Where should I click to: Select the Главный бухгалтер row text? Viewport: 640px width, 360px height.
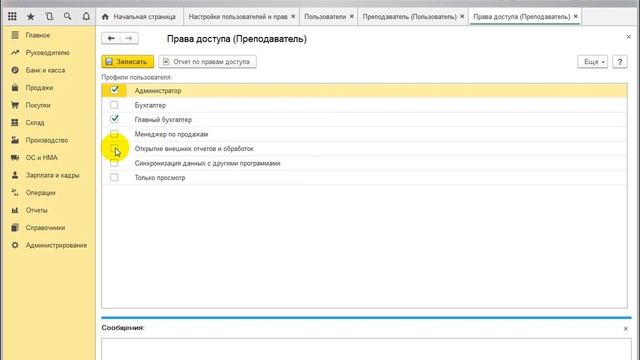(163, 120)
